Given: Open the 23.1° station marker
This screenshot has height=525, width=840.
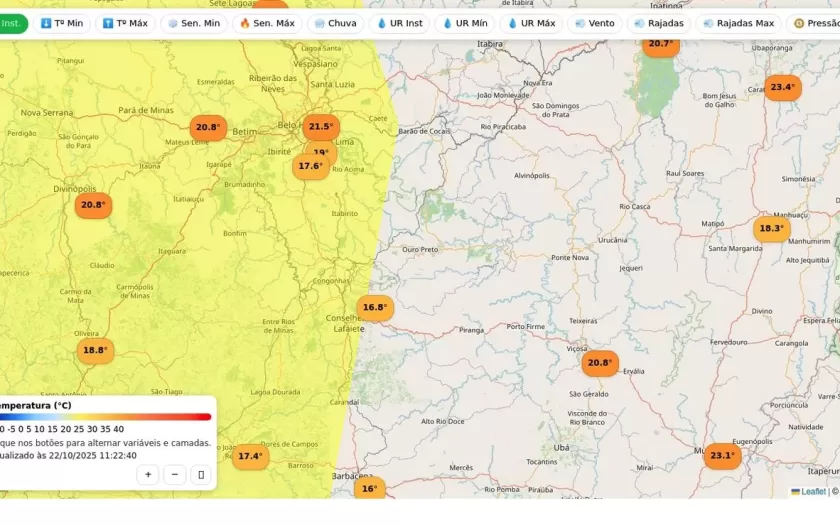Looking at the screenshot, I should coord(721,456).
